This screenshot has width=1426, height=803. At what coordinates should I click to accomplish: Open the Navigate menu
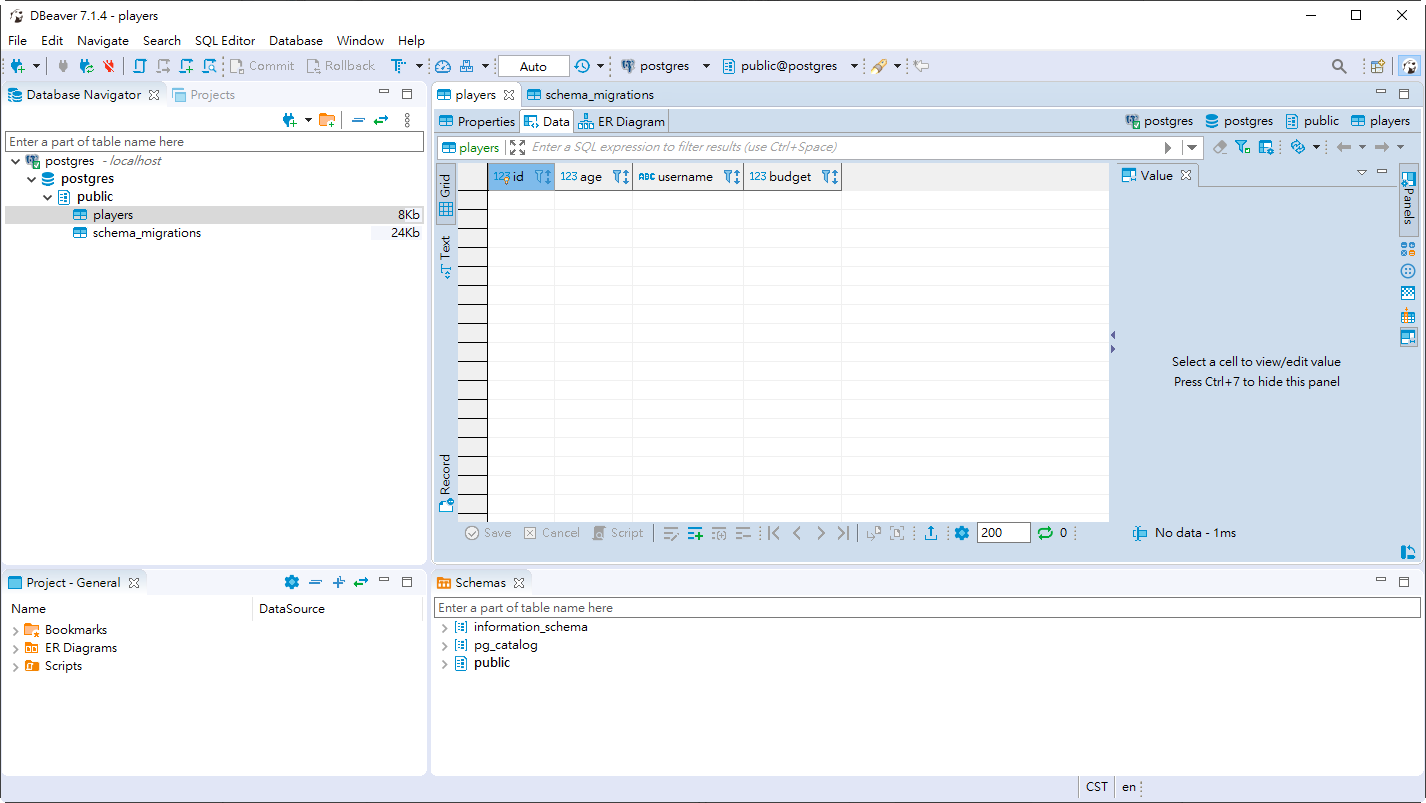tap(103, 41)
